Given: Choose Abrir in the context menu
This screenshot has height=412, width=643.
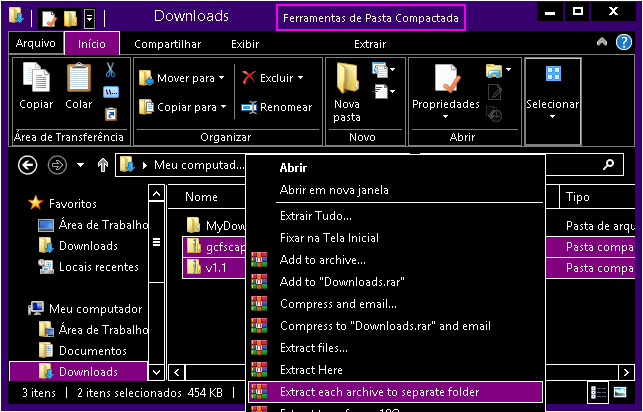Looking at the screenshot, I should (x=395, y=168).
